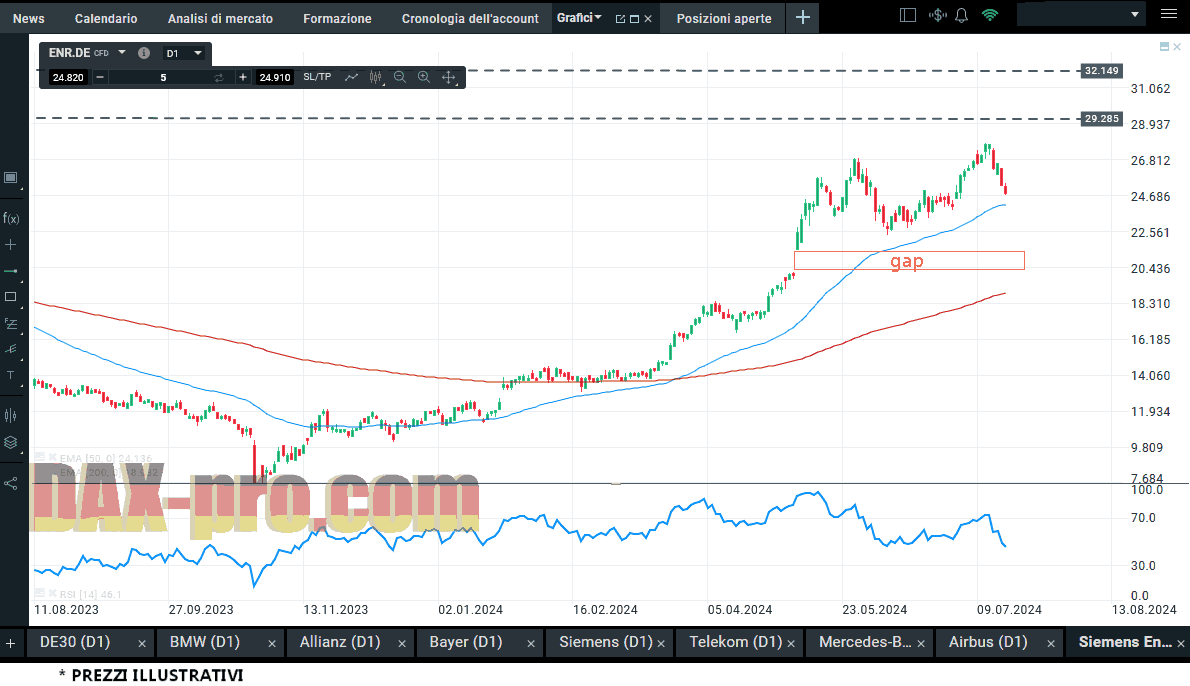
Task: Add a new chart tab at bottom
Action: tap(11, 643)
